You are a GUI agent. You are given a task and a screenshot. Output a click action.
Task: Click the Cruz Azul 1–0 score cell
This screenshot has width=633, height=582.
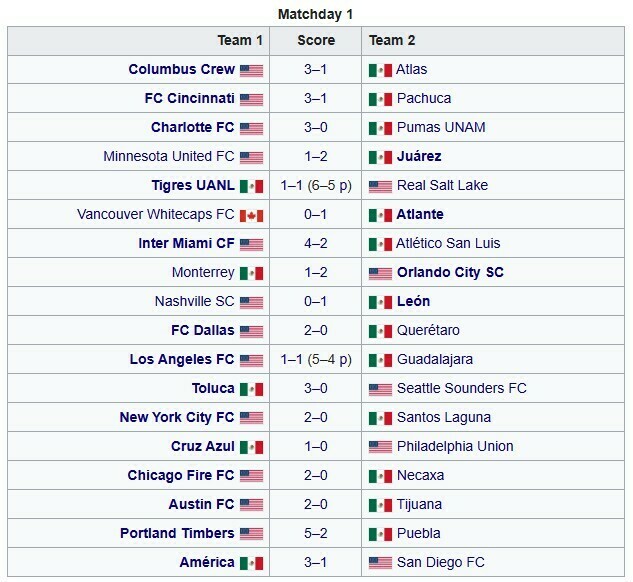316,446
